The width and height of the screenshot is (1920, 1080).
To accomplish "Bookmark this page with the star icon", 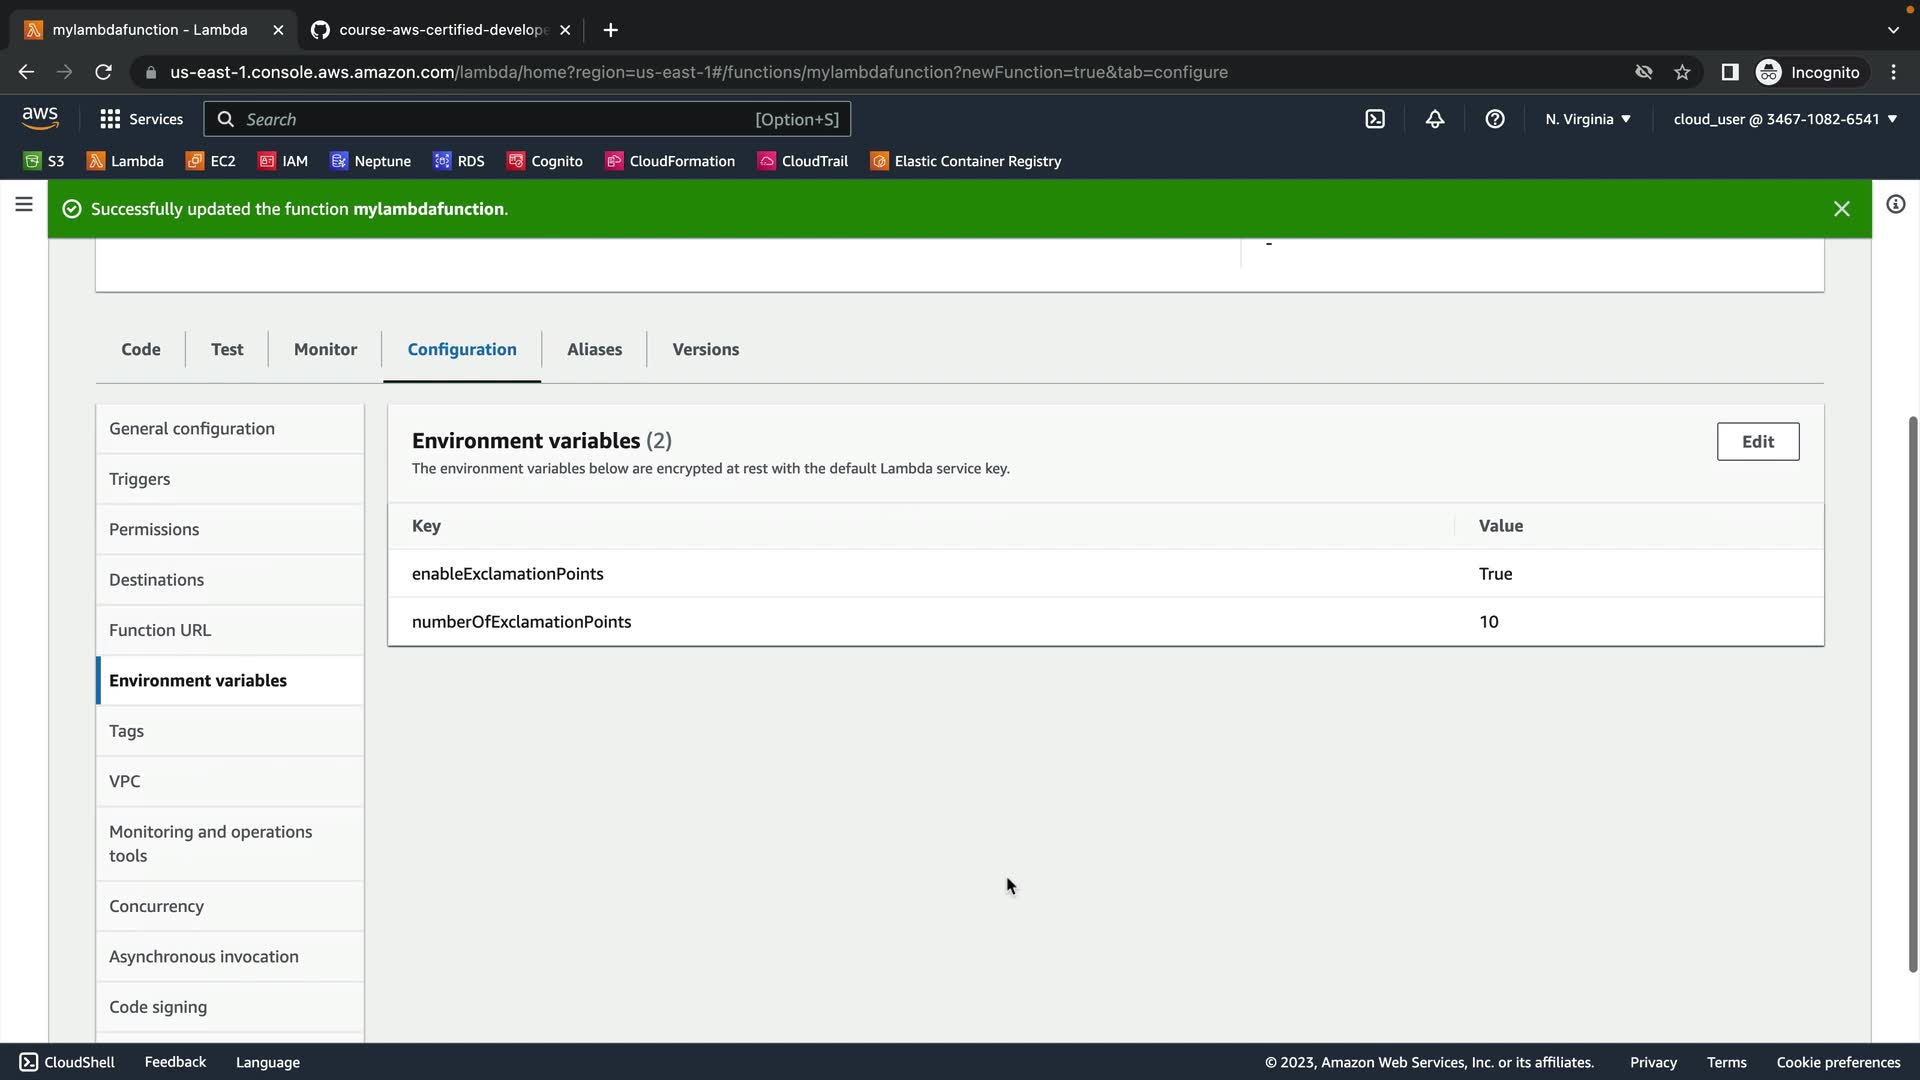I will pyautogui.click(x=1682, y=72).
